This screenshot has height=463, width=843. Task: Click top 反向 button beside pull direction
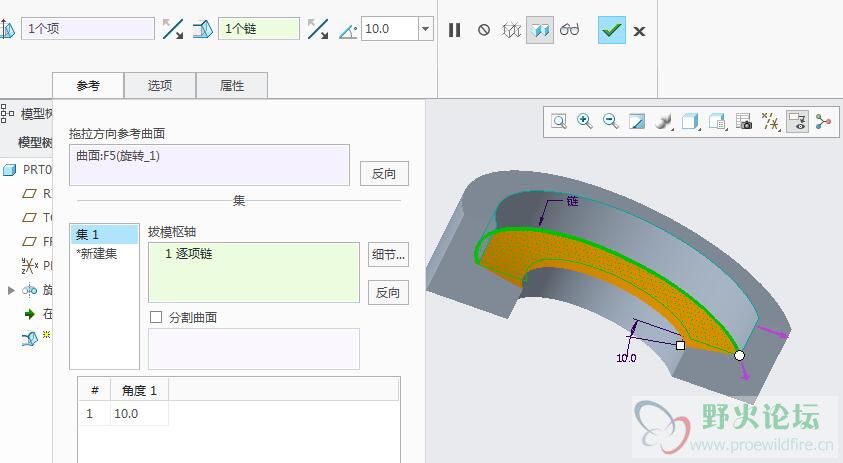384,174
